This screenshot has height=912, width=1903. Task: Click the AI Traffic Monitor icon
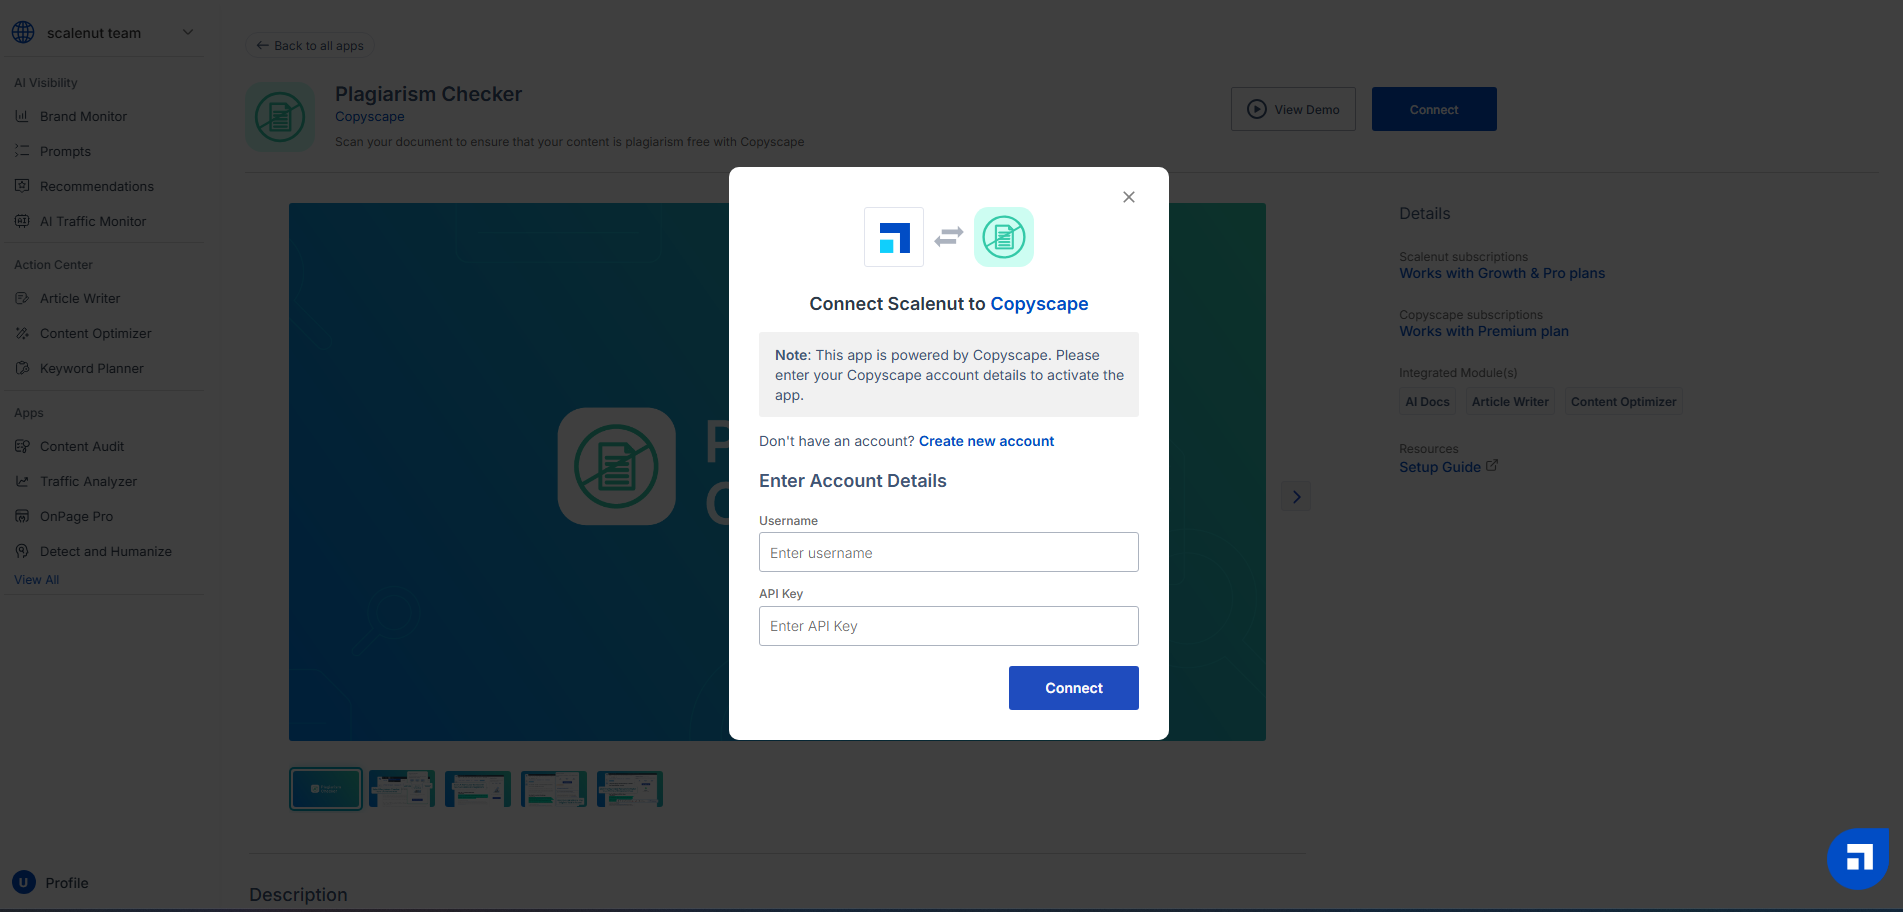click(22, 221)
